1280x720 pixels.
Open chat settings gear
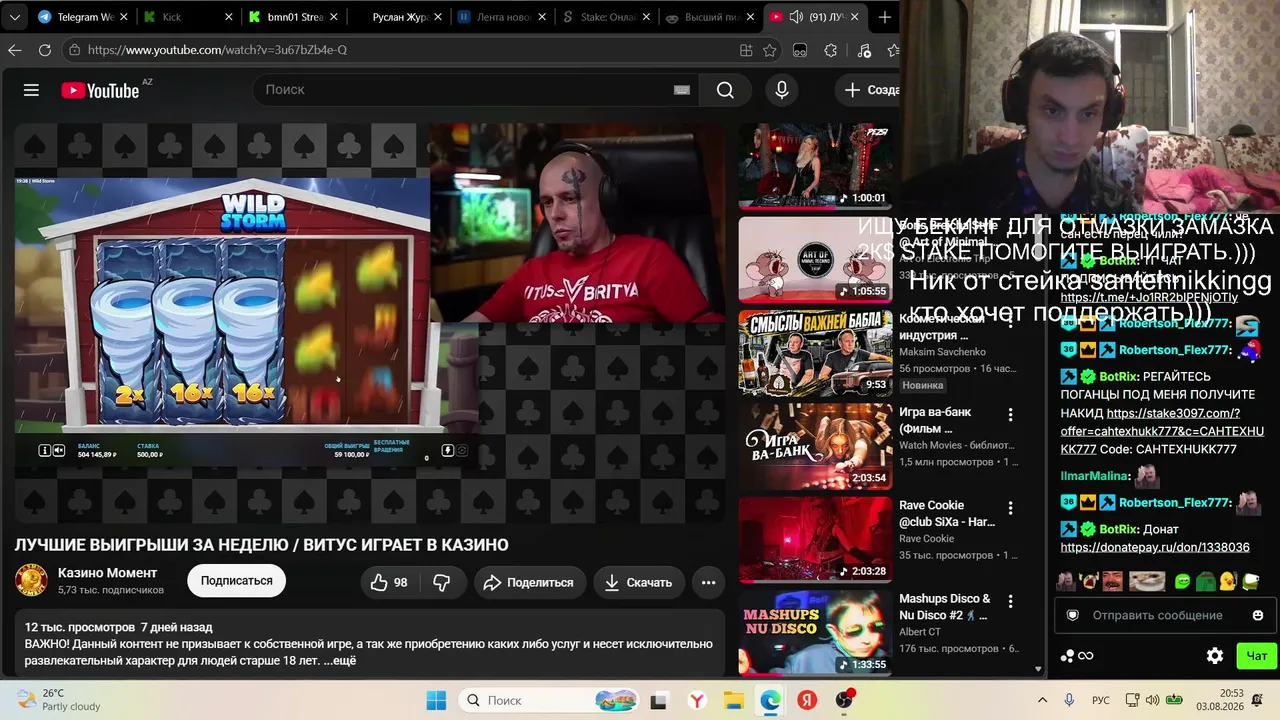[x=1215, y=656]
